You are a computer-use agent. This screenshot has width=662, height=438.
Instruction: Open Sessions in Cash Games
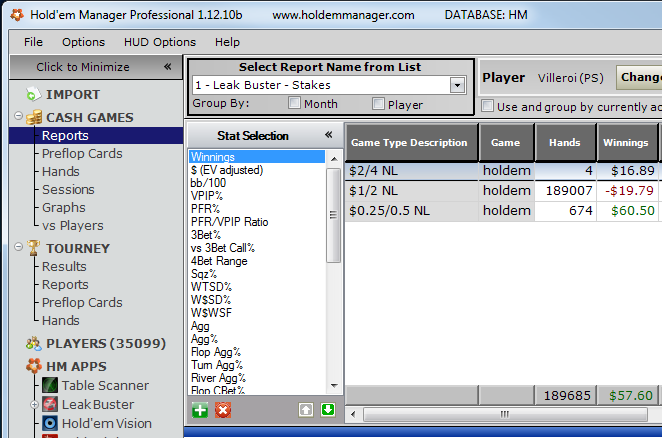(68, 189)
